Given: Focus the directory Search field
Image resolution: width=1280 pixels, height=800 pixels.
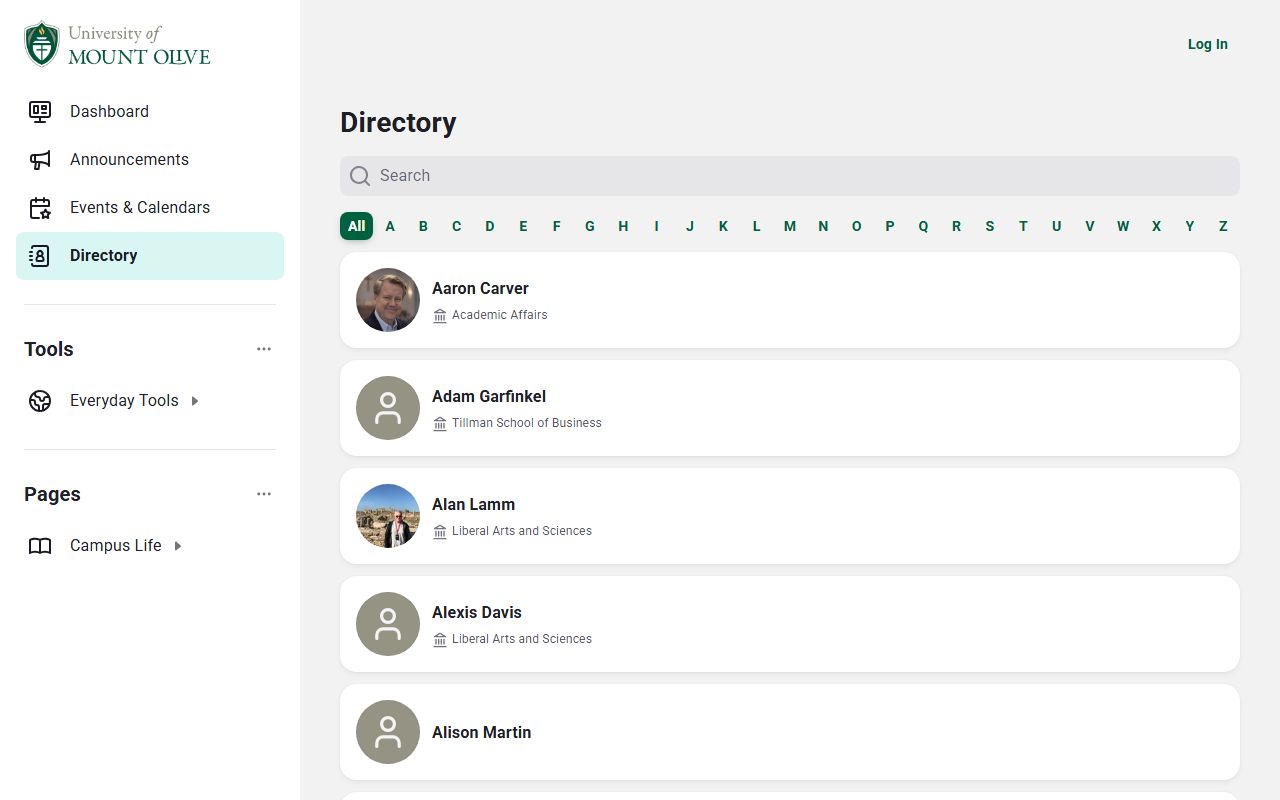Looking at the screenshot, I should click(790, 176).
